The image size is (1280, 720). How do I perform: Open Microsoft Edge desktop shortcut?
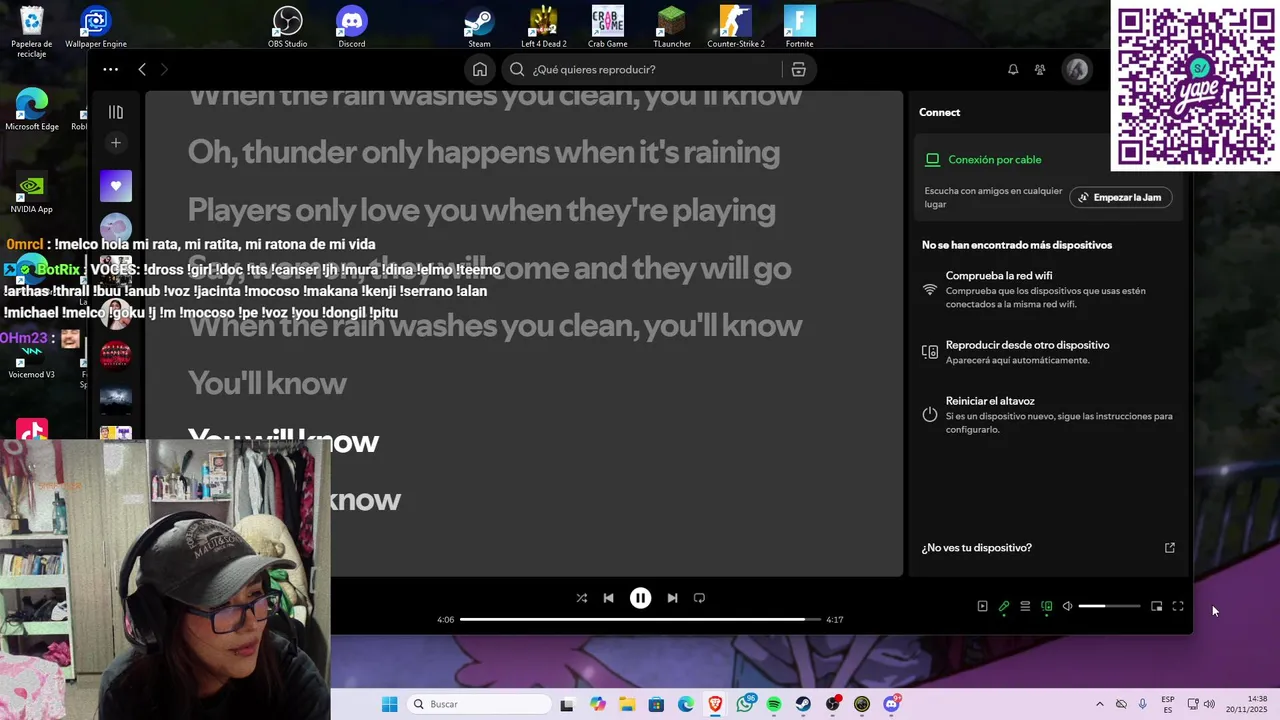32,110
